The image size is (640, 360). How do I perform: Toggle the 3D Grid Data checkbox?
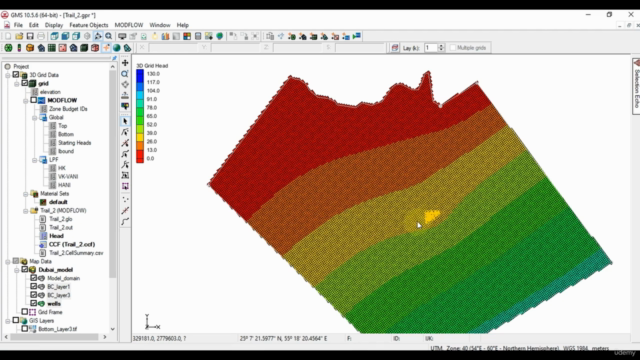[16, 75]
